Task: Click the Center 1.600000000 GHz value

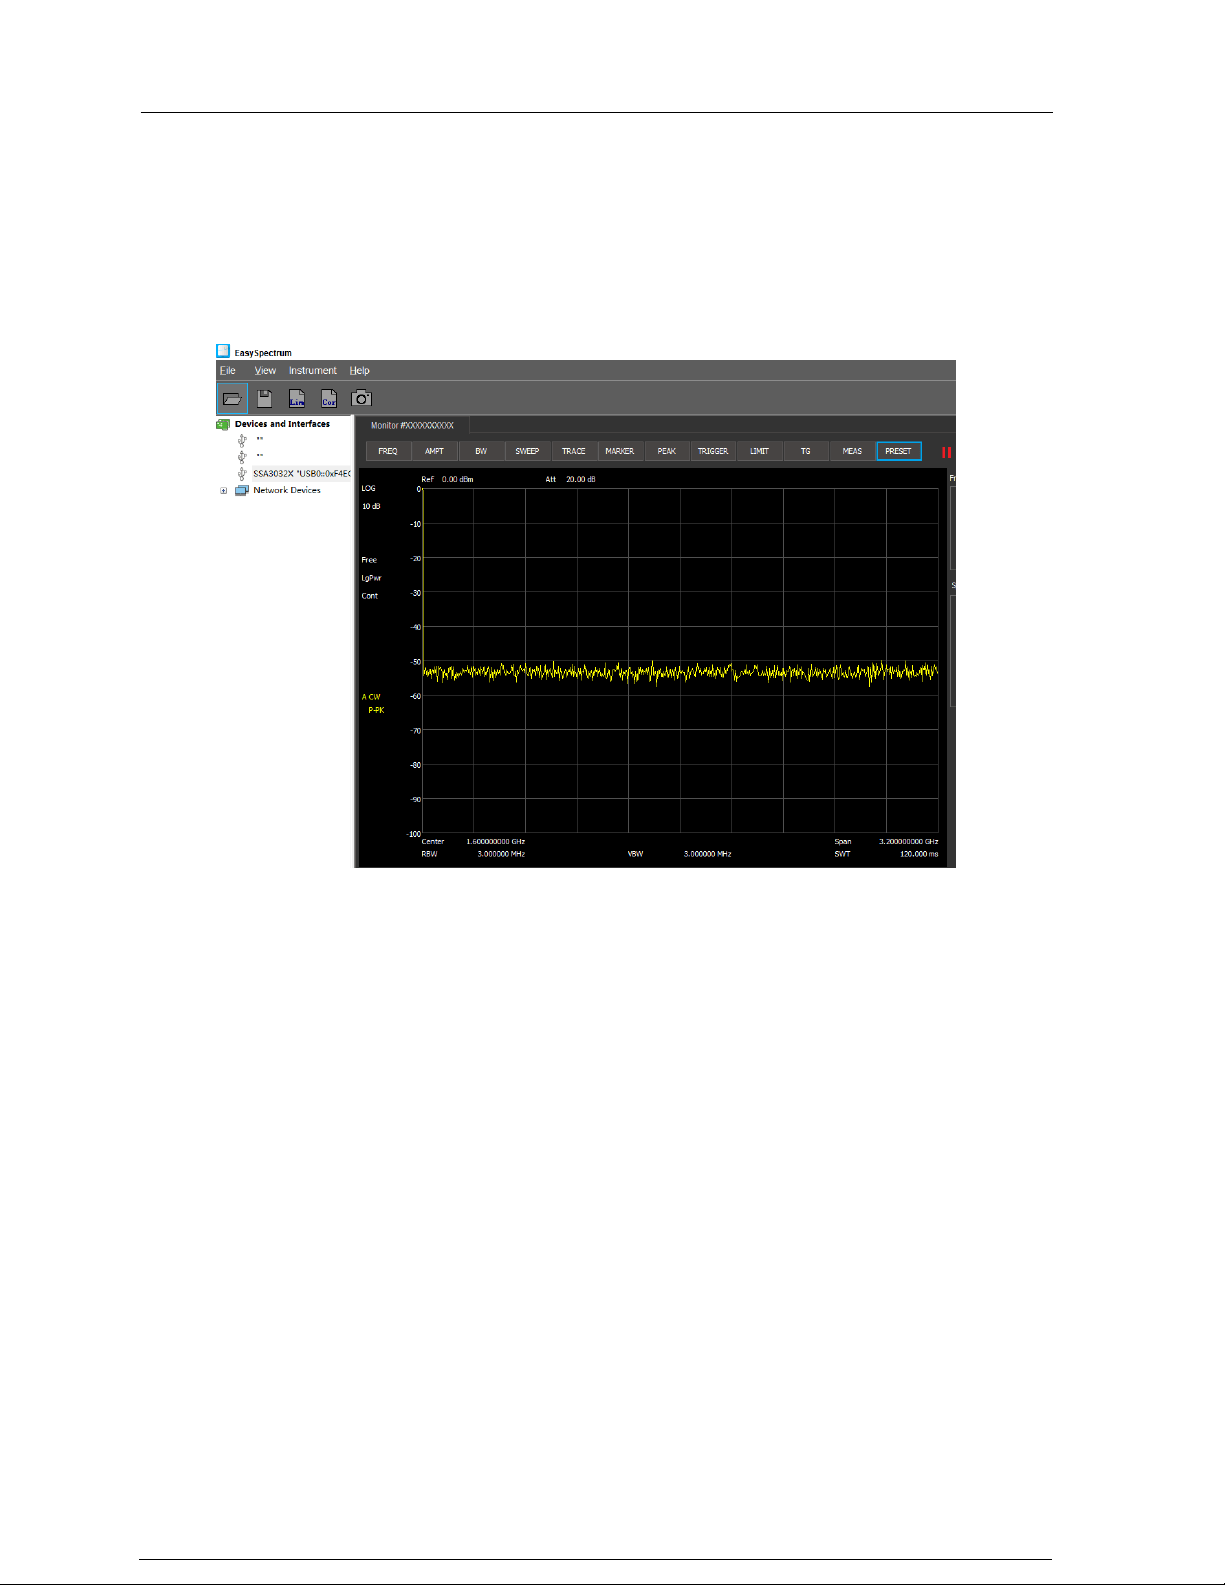Action: tap(496, 842)
